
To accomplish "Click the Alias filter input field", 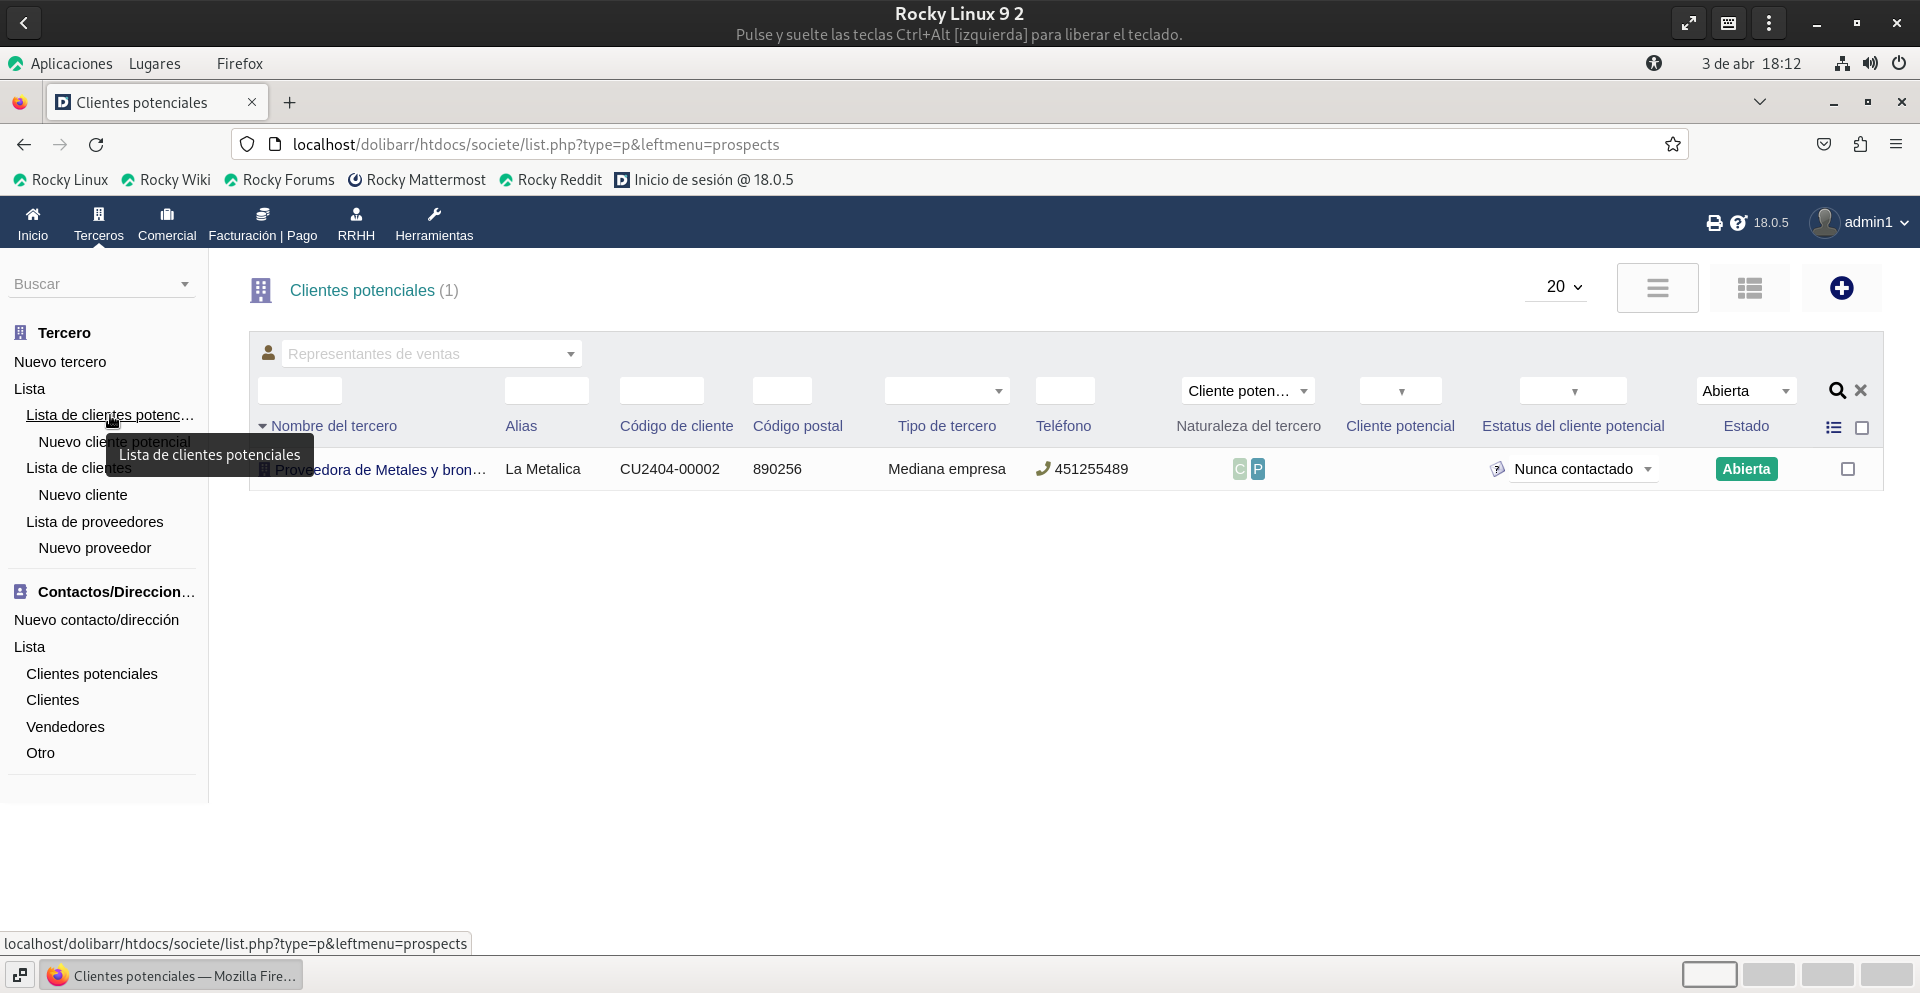I will (546, 391).
